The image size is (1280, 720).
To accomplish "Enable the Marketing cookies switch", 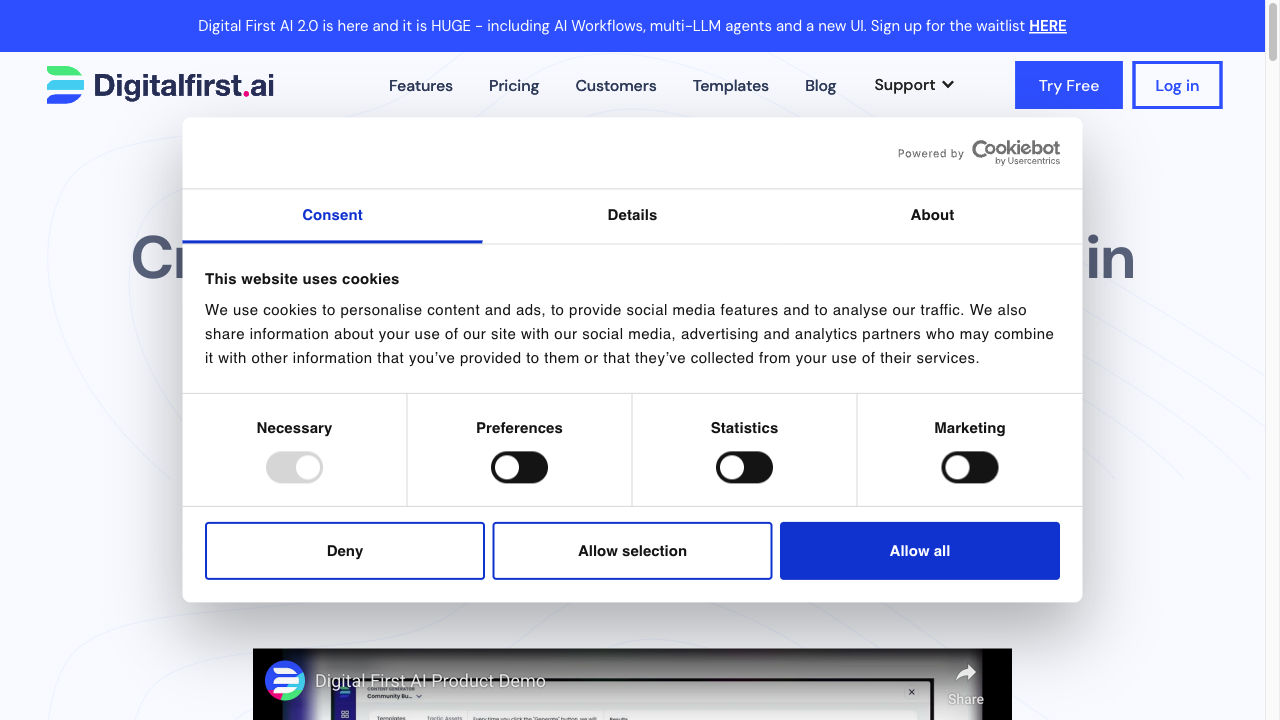I will pos(970,467).
